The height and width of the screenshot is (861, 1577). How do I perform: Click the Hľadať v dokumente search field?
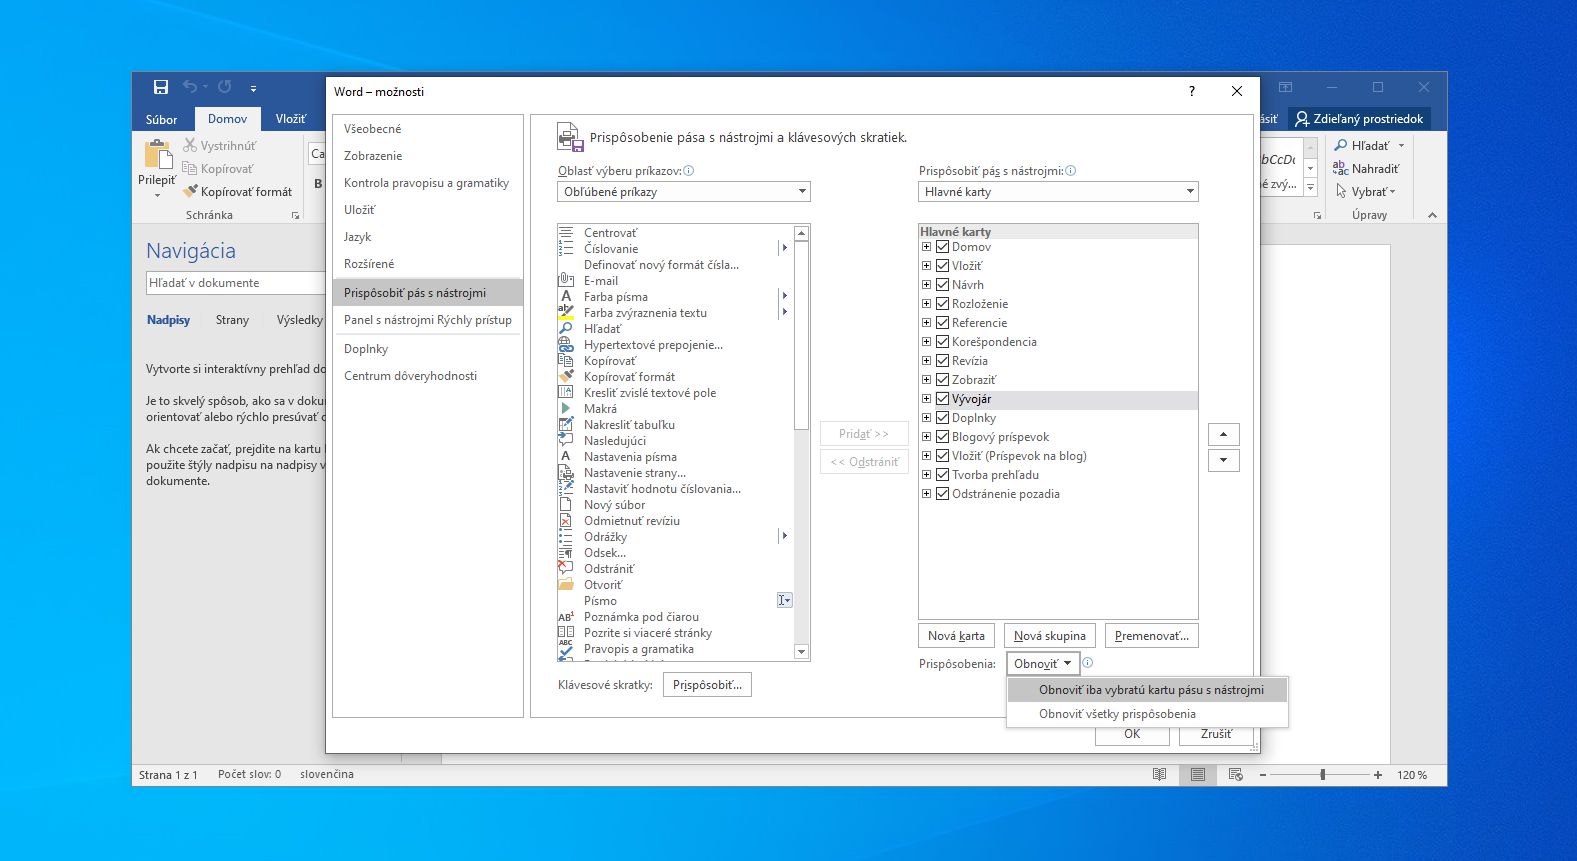[236, 283]
